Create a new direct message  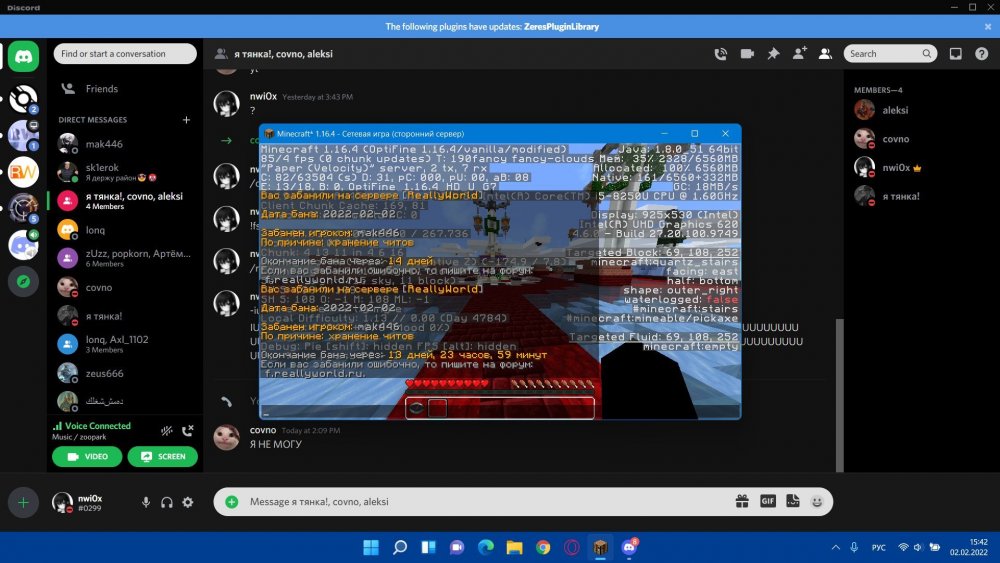coord(186,120)
